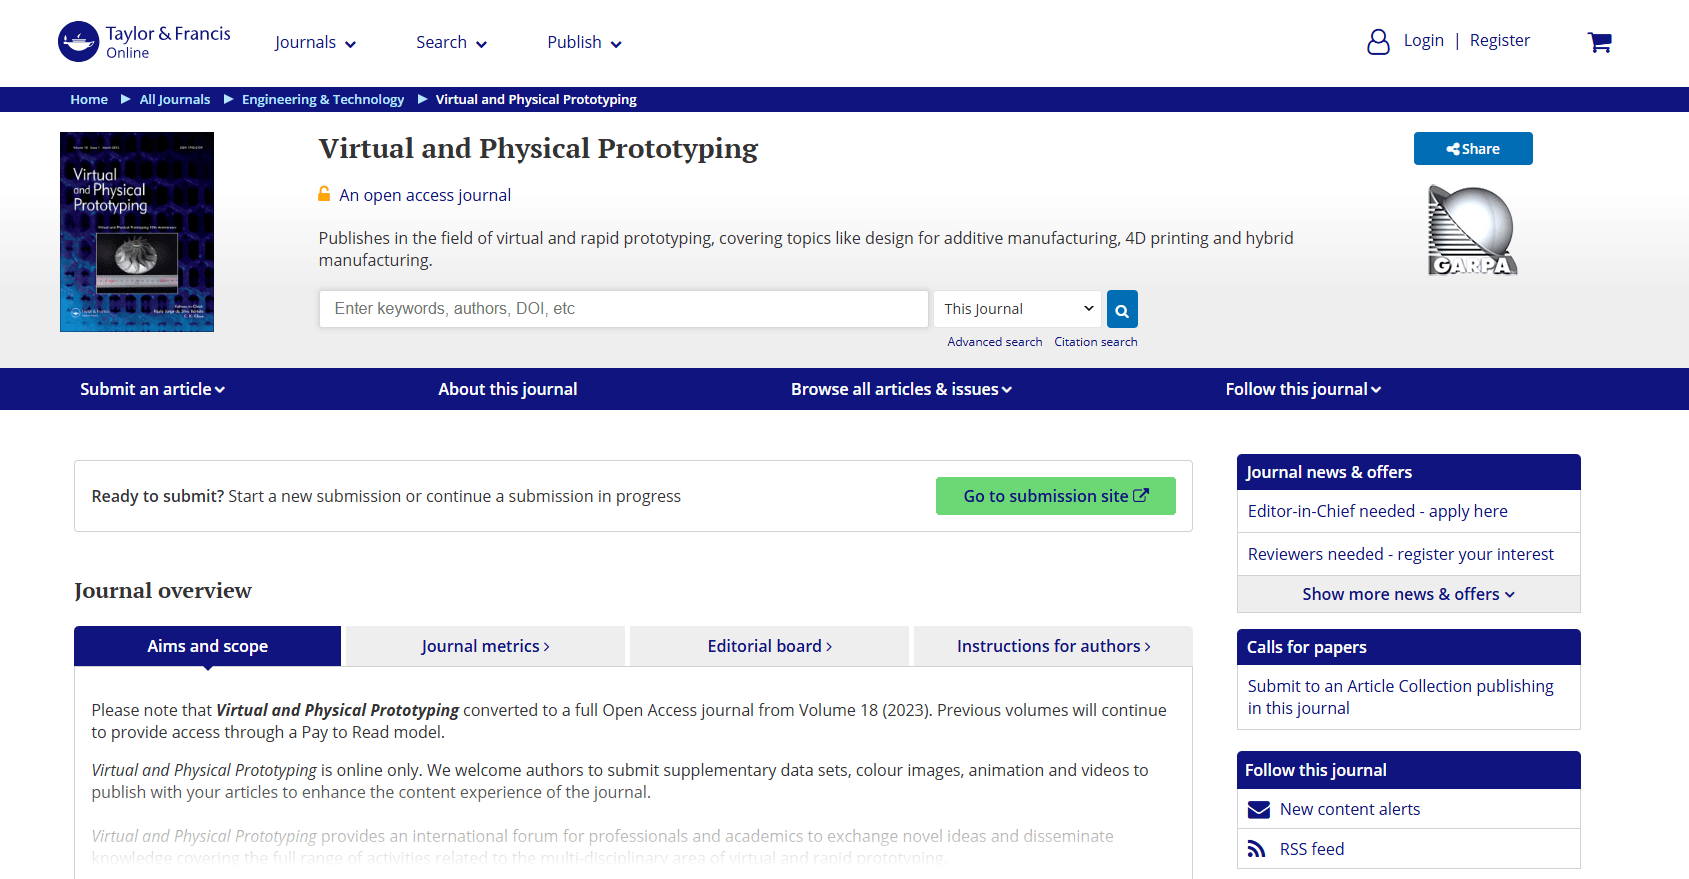This screenshot has height=879, width=1689.
Task: Click Go to submission site button
Action: tap(1055, 496)
